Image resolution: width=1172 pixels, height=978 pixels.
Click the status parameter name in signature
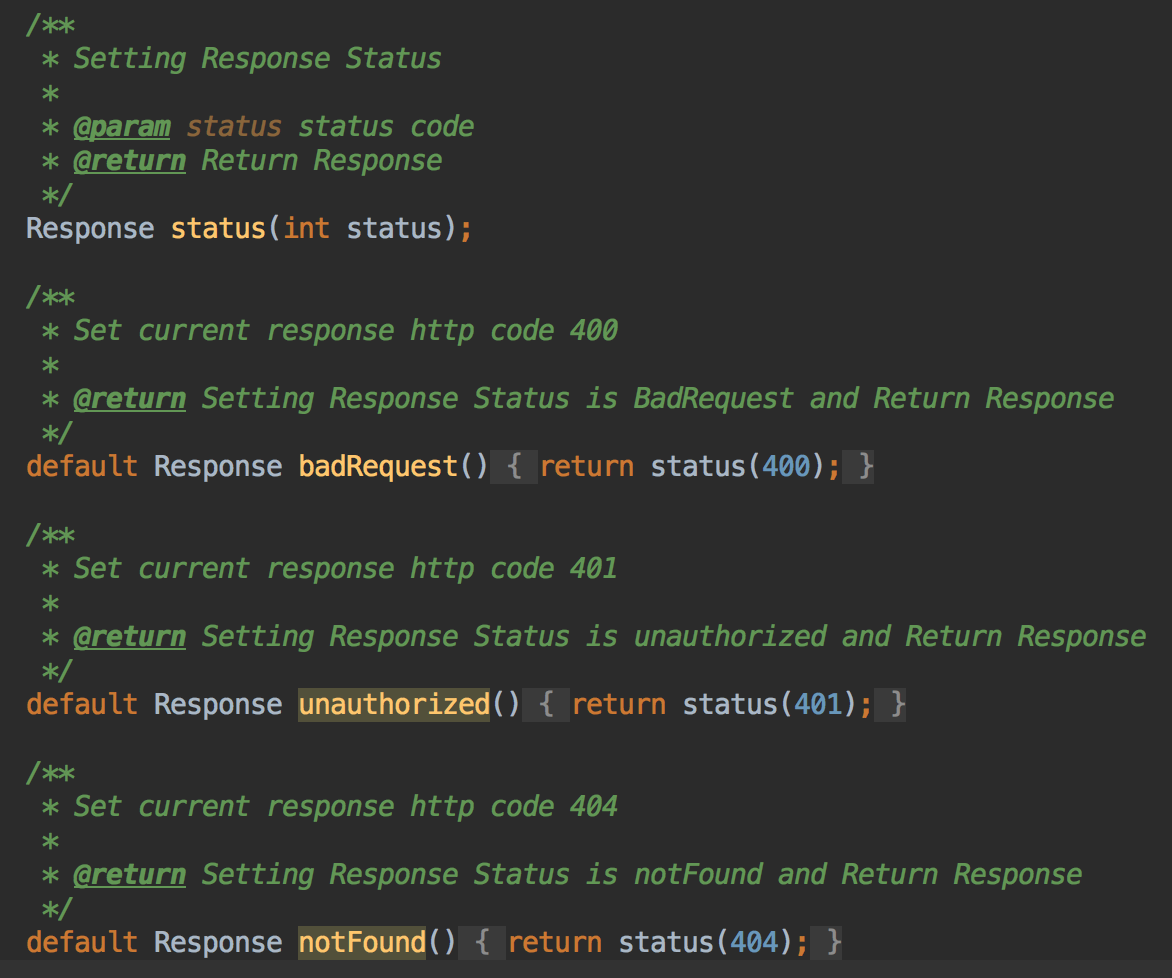(399, 228)
